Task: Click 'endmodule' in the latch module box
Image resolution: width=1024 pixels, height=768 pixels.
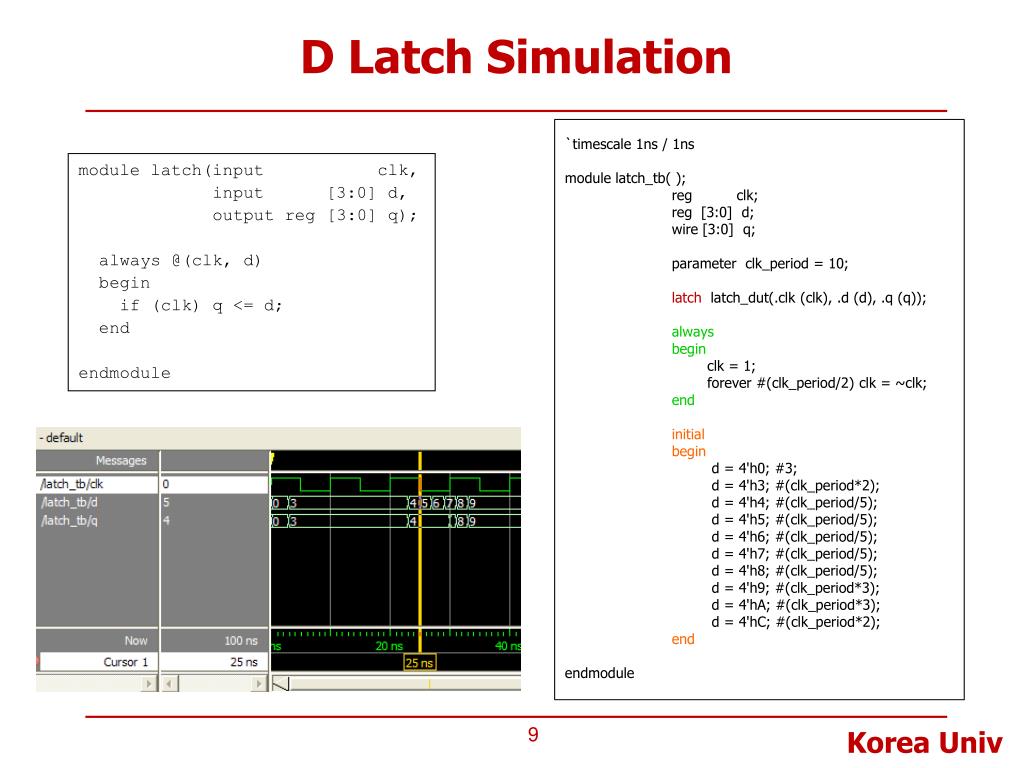Action: [124, 373]
